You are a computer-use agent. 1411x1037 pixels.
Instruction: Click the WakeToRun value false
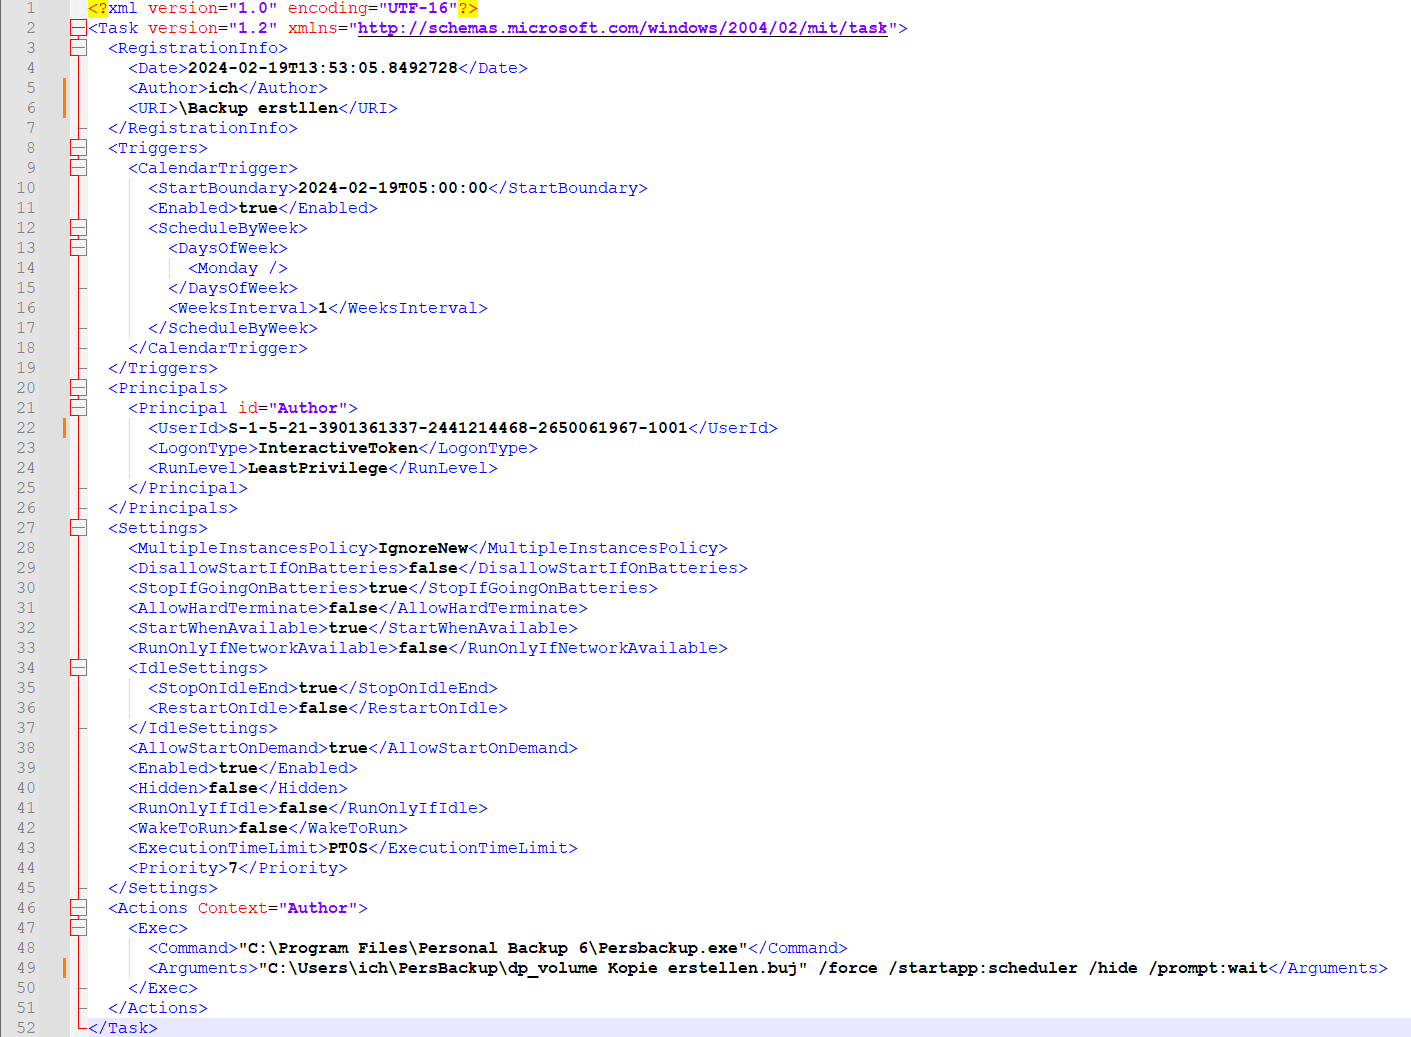(263, 828)
